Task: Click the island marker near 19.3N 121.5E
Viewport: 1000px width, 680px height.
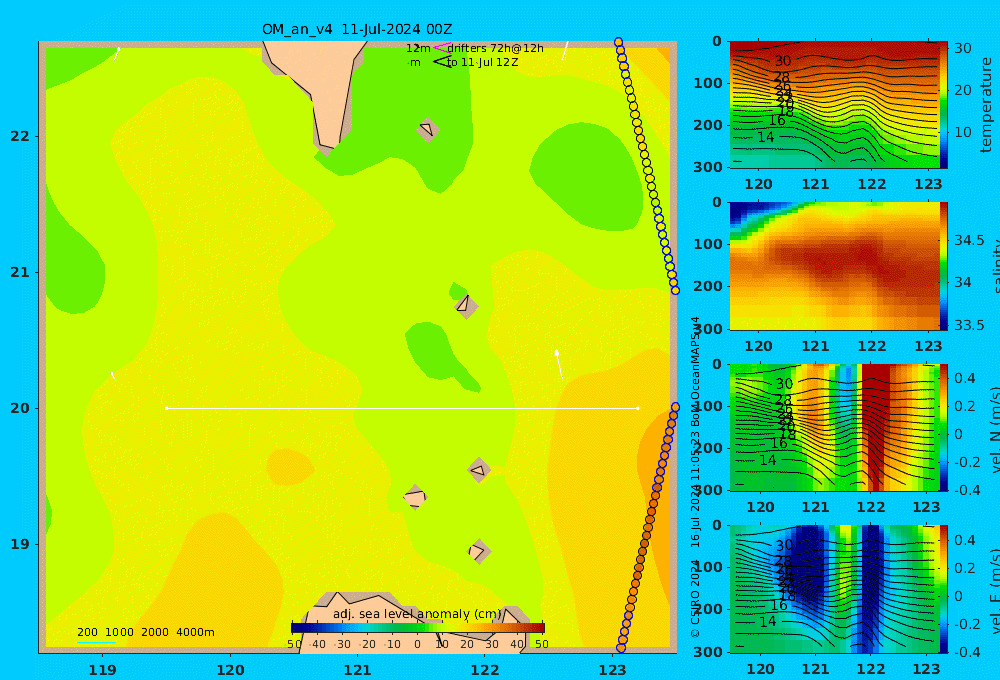Action: tap(415, 498)
